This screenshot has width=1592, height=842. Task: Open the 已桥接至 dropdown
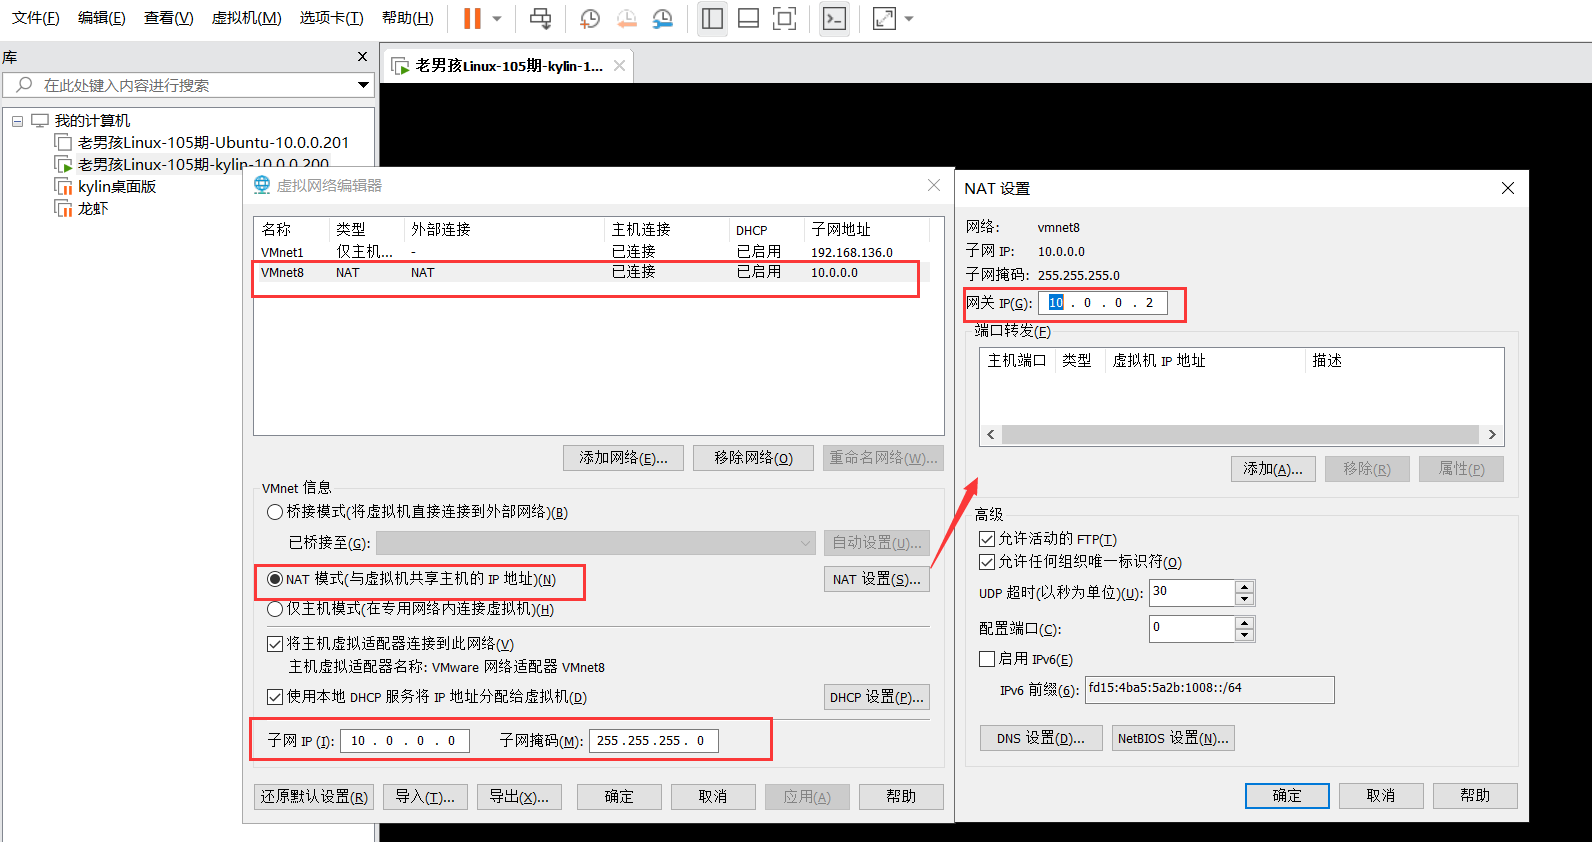[x=596, y=543]
